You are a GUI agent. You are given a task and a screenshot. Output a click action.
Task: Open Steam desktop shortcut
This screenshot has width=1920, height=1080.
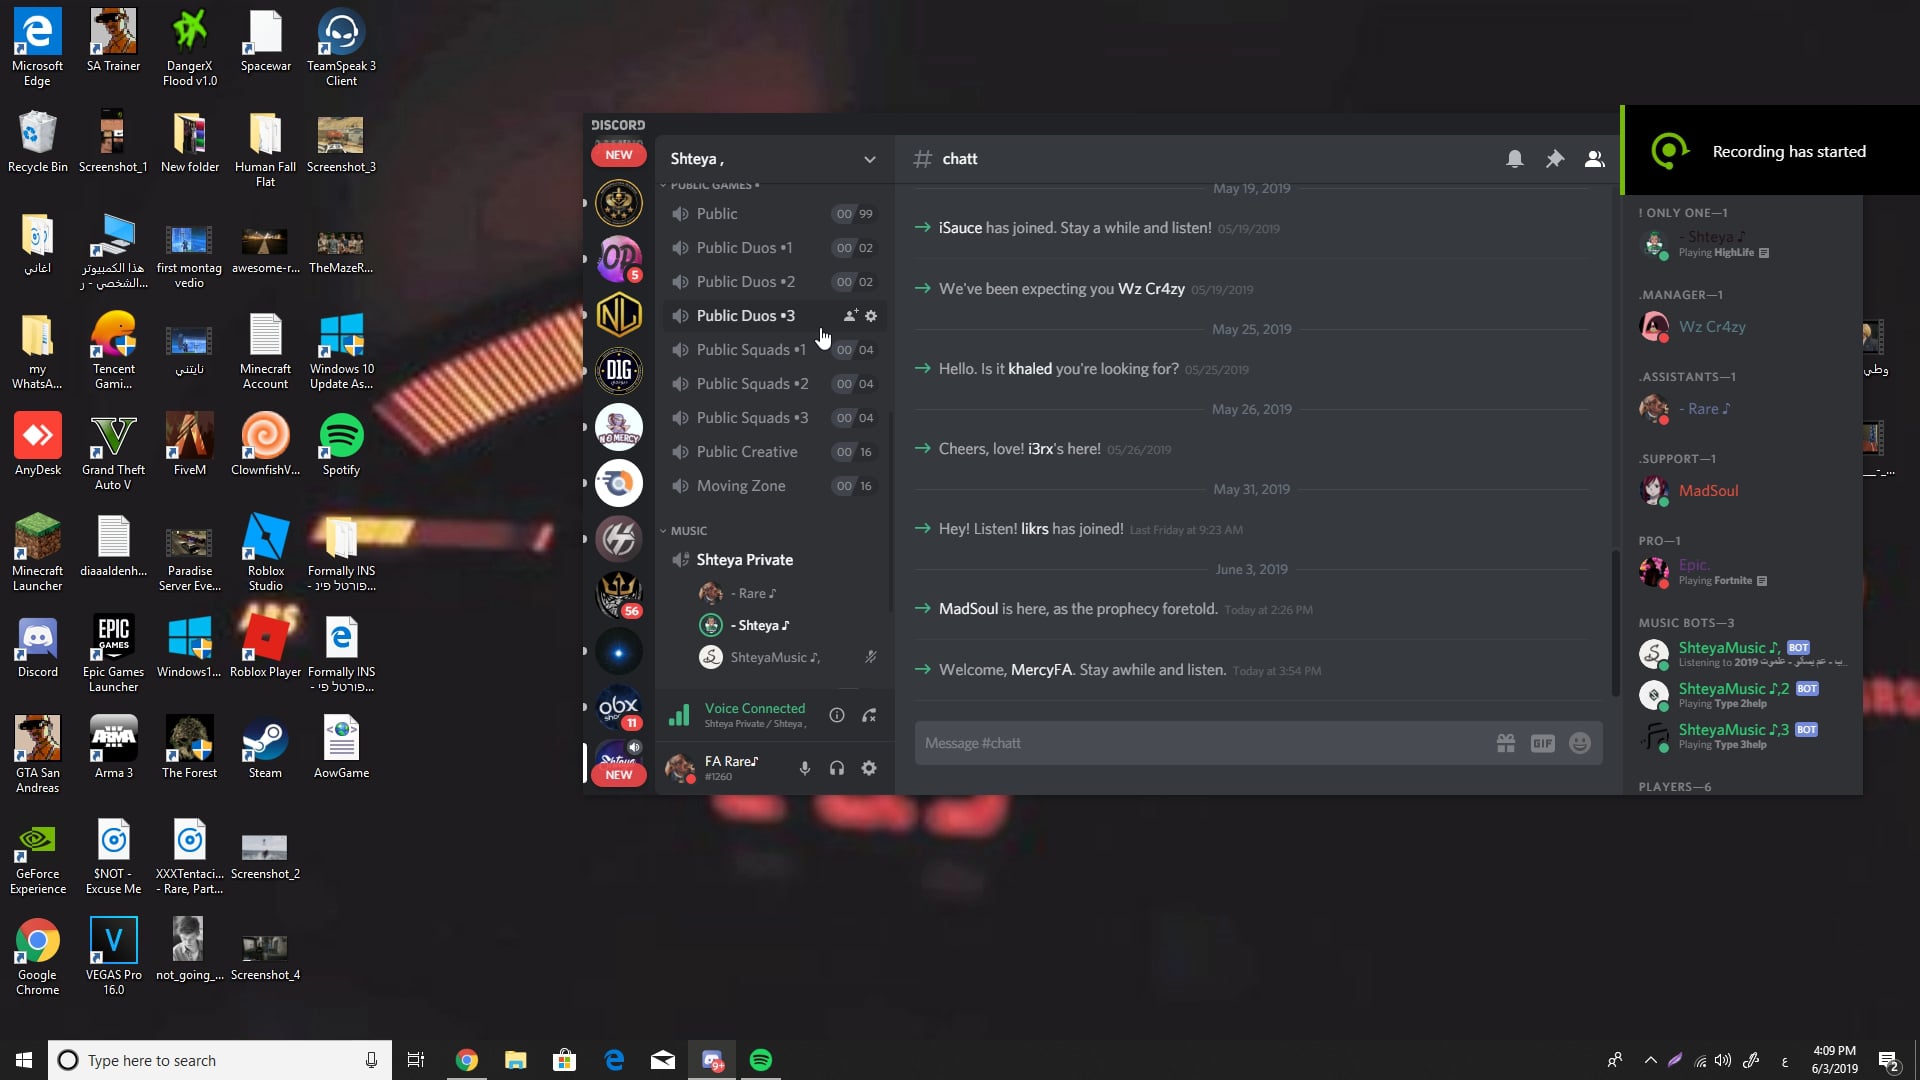pyautogui.click(x=265, y=749)
